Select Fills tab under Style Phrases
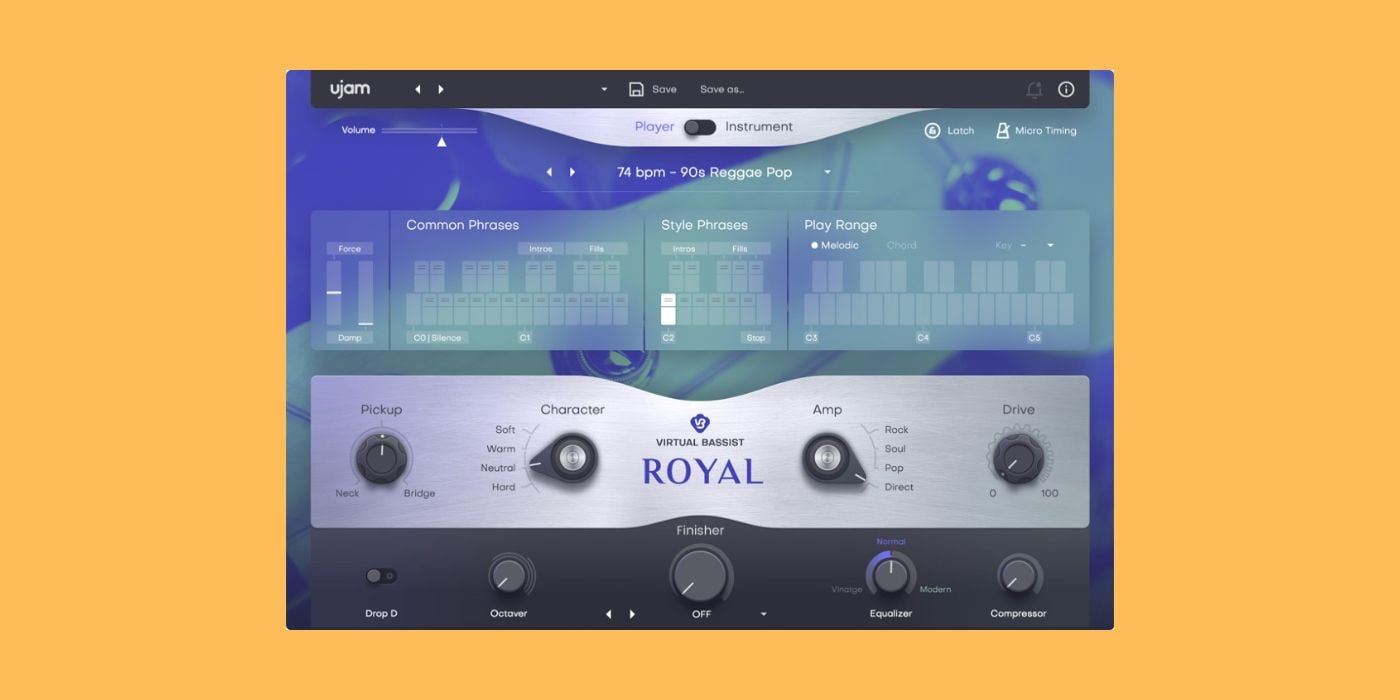This screenshot has width=1400, height=700. tap(739, 249)
